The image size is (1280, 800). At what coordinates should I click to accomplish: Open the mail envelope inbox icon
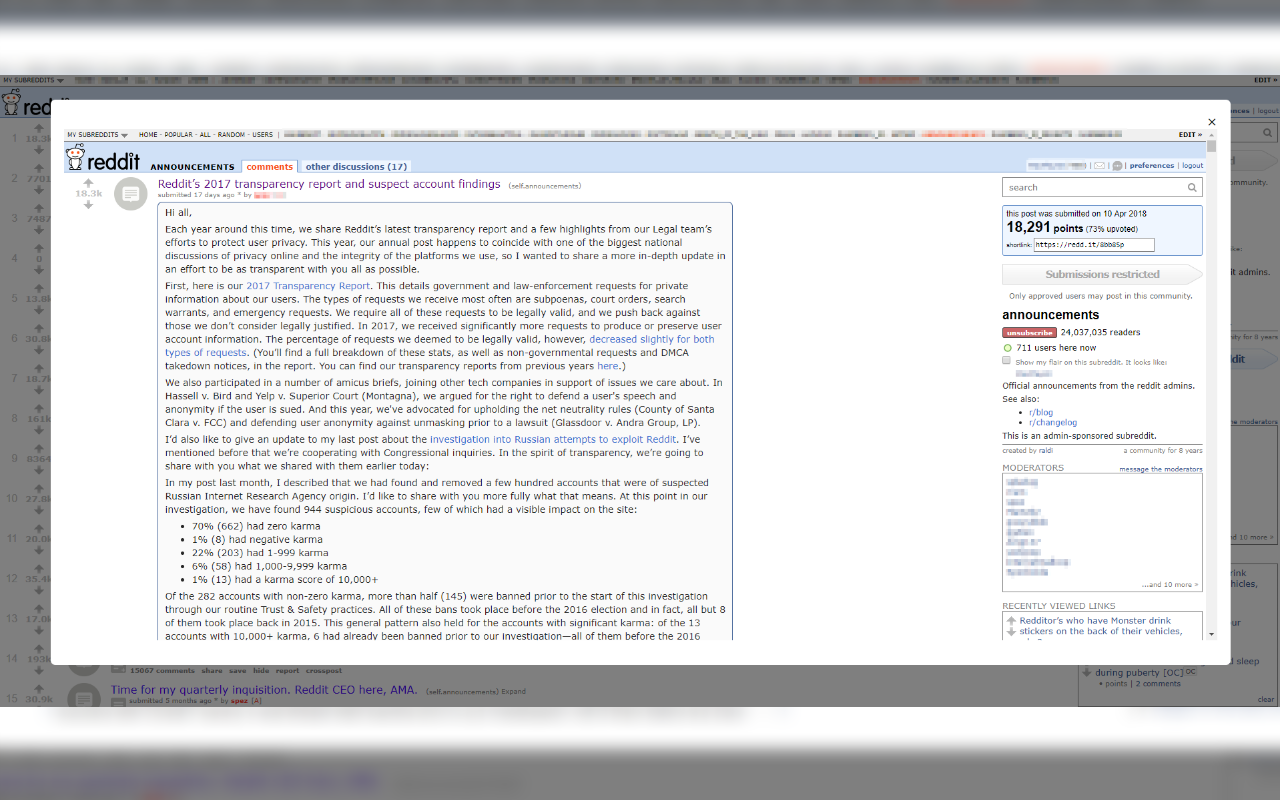(1099, 166)
